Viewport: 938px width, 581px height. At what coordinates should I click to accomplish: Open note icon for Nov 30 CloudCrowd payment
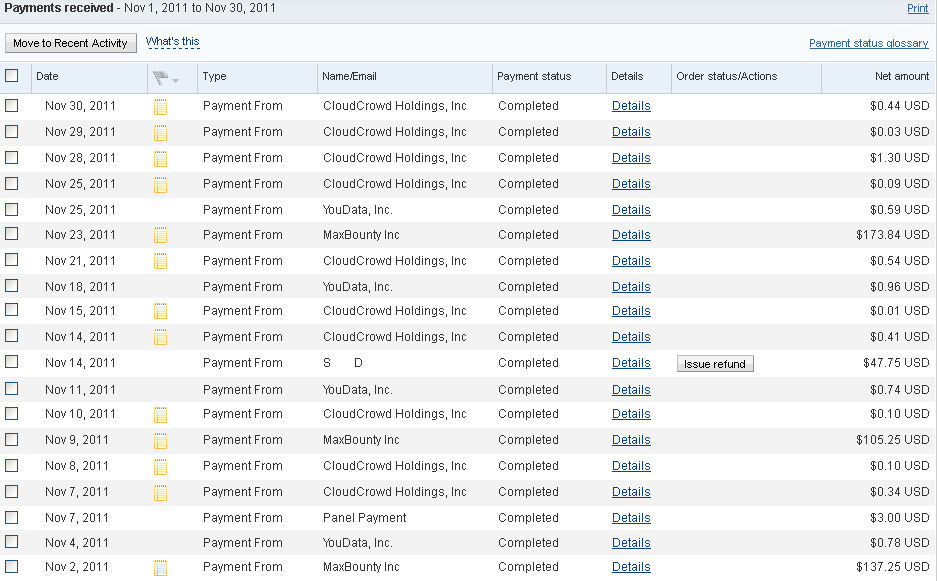point(160,107)
